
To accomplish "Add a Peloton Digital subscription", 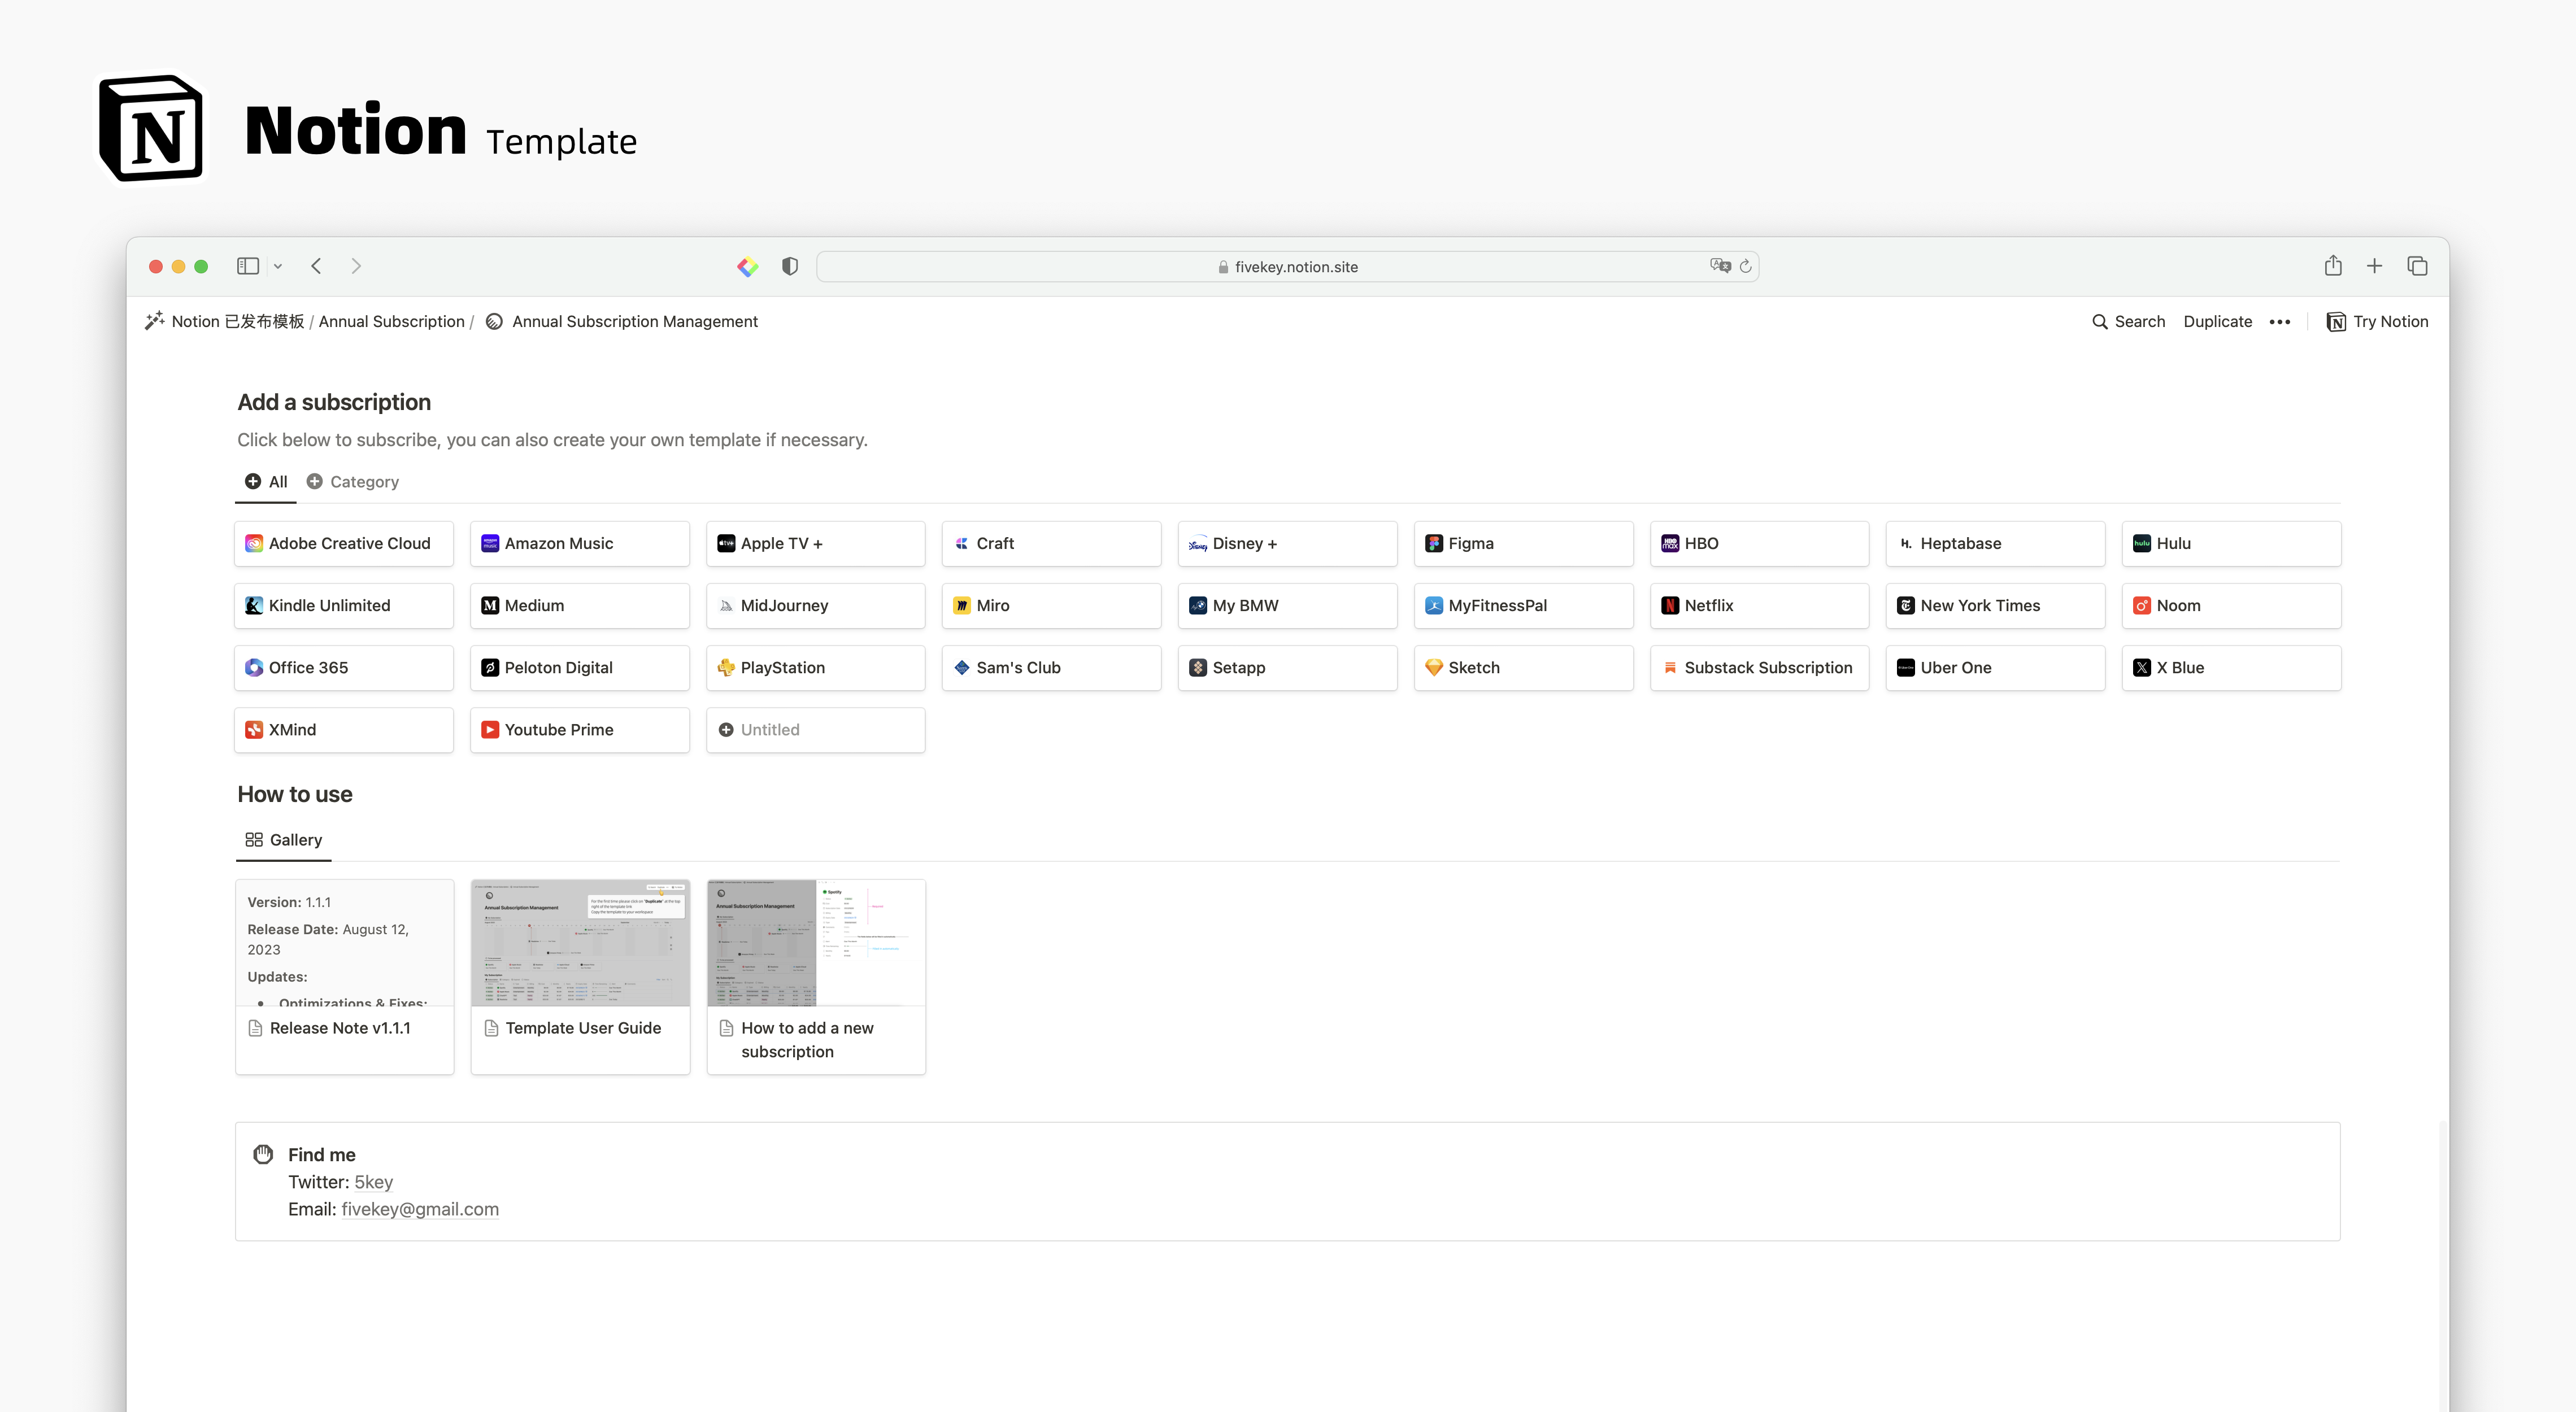I will click(x=580, y=668).
